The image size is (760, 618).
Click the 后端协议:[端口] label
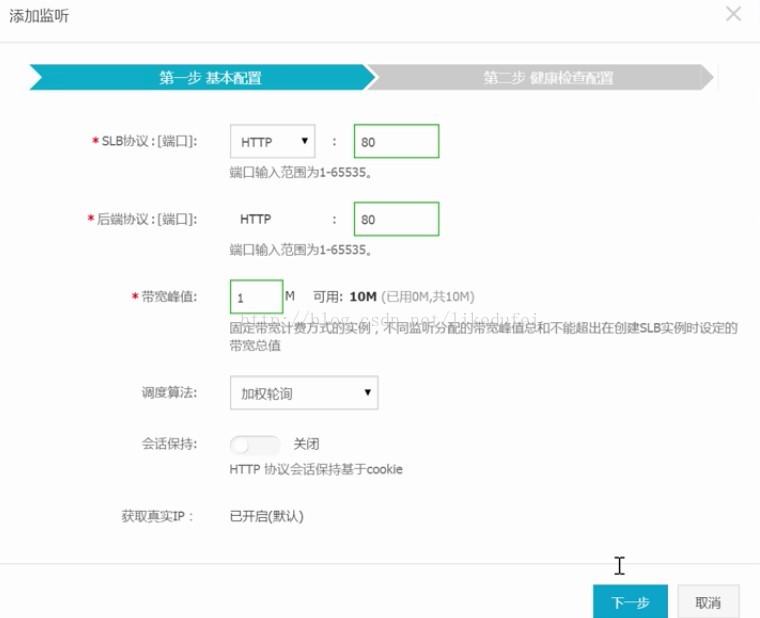[147, 219]
